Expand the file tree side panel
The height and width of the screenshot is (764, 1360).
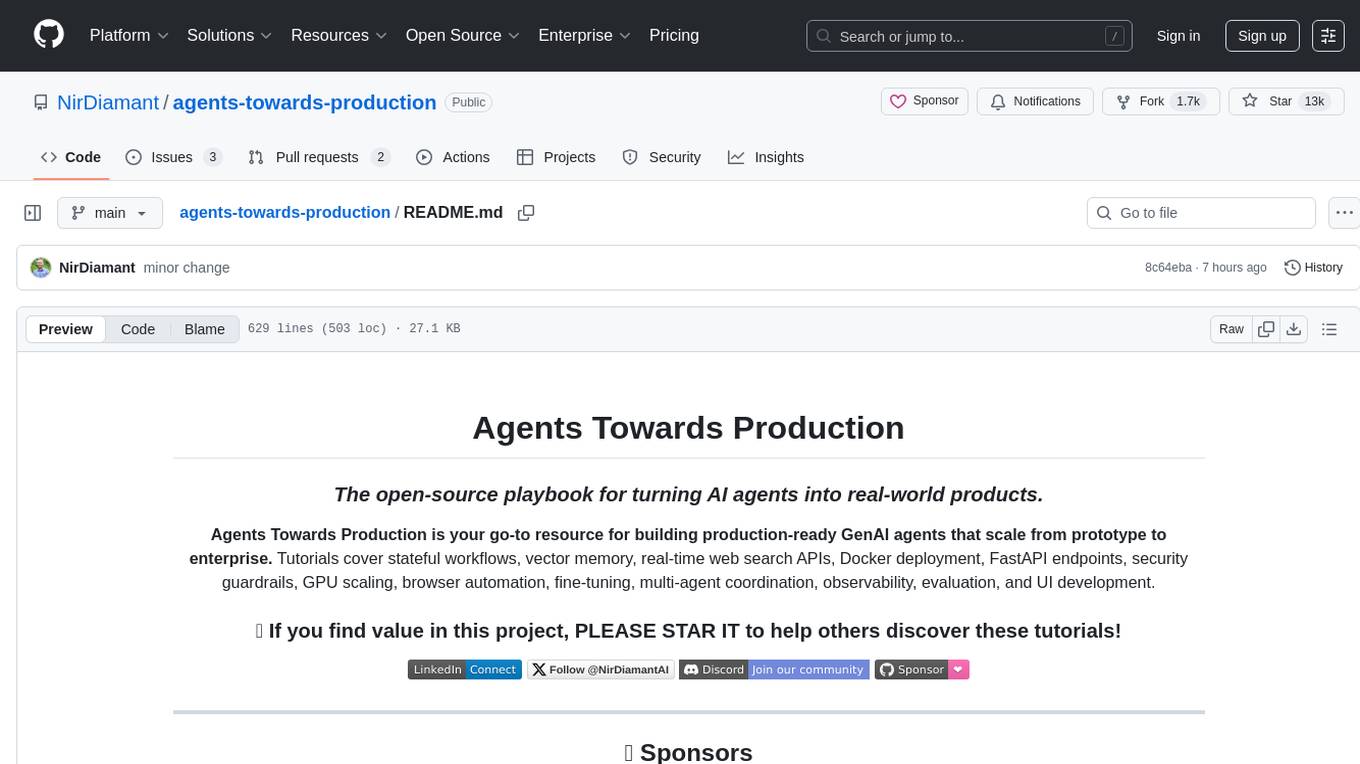[x=33, y=213]
